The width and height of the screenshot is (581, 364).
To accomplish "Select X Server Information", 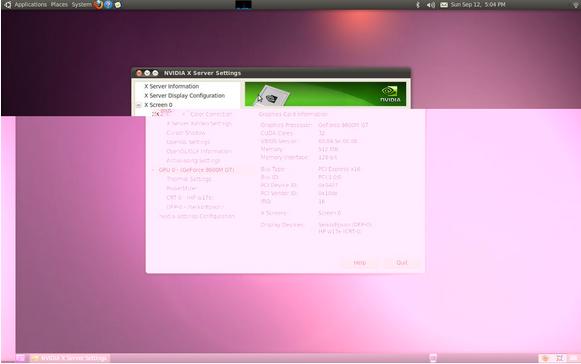I will 172,86.
